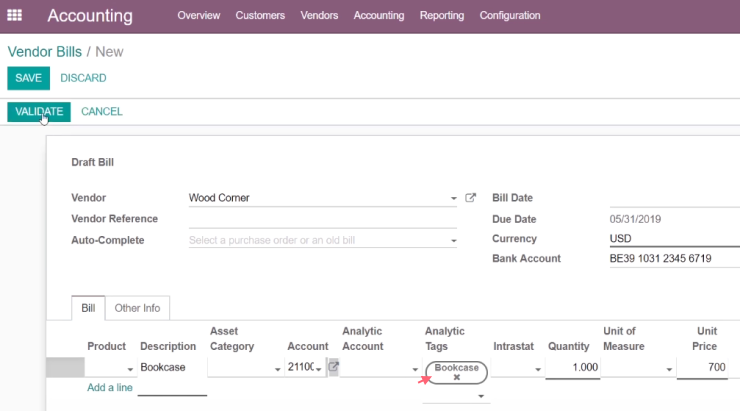This screenshot has width=740, height=411.
Task: Click the Draft Bill heading
Action: (x=92, y=162)
